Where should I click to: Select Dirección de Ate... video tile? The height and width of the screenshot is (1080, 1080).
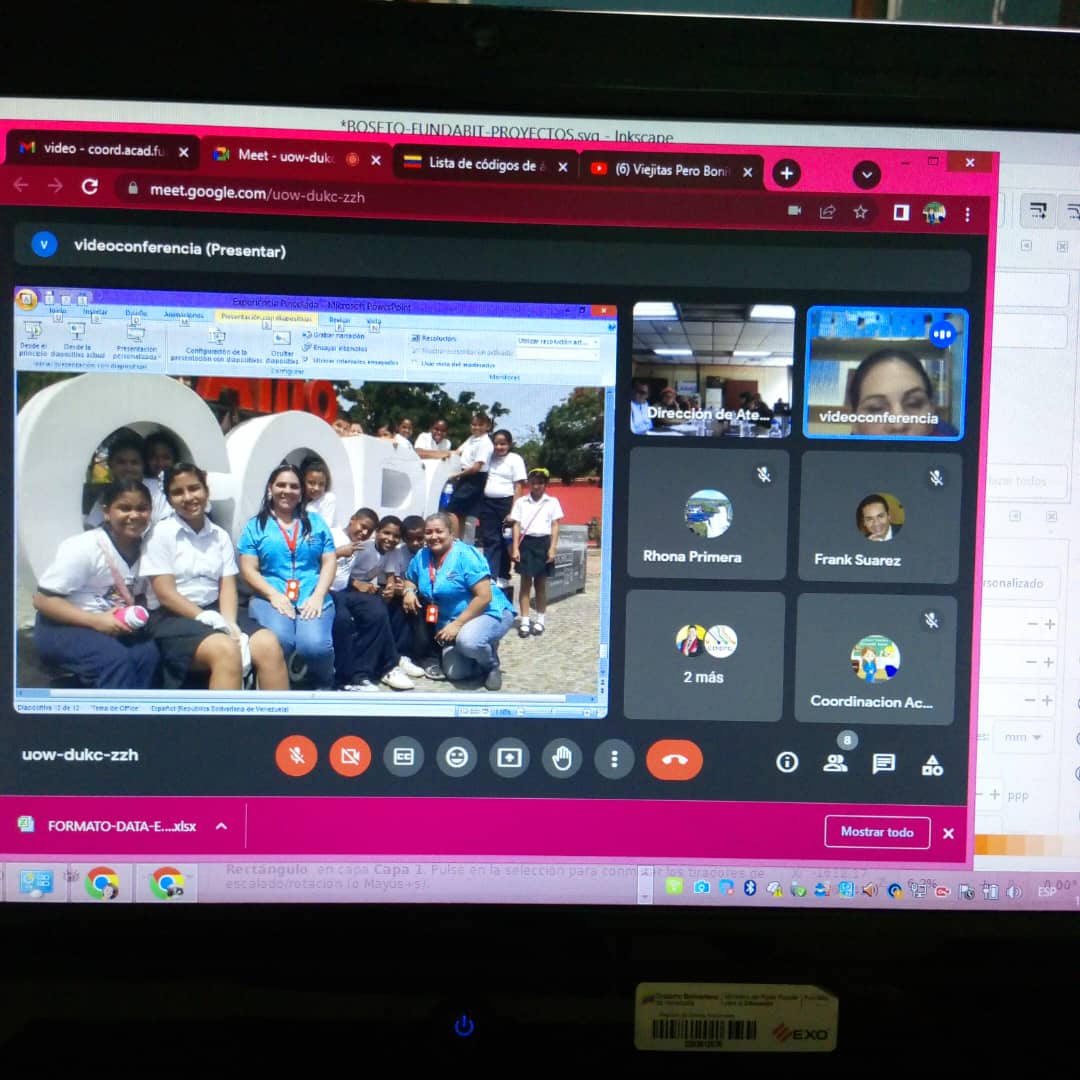coord(712,369)
